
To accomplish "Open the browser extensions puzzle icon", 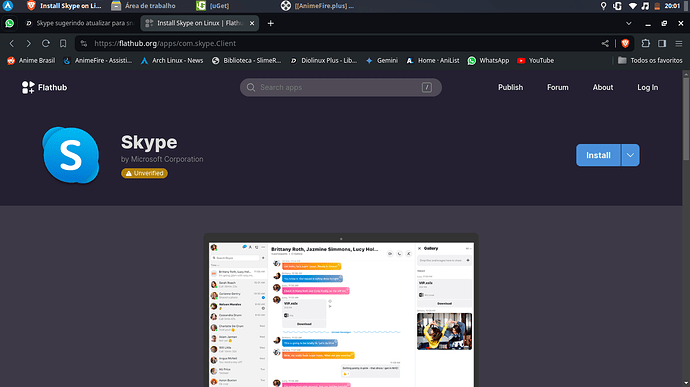I will point(646,43).
